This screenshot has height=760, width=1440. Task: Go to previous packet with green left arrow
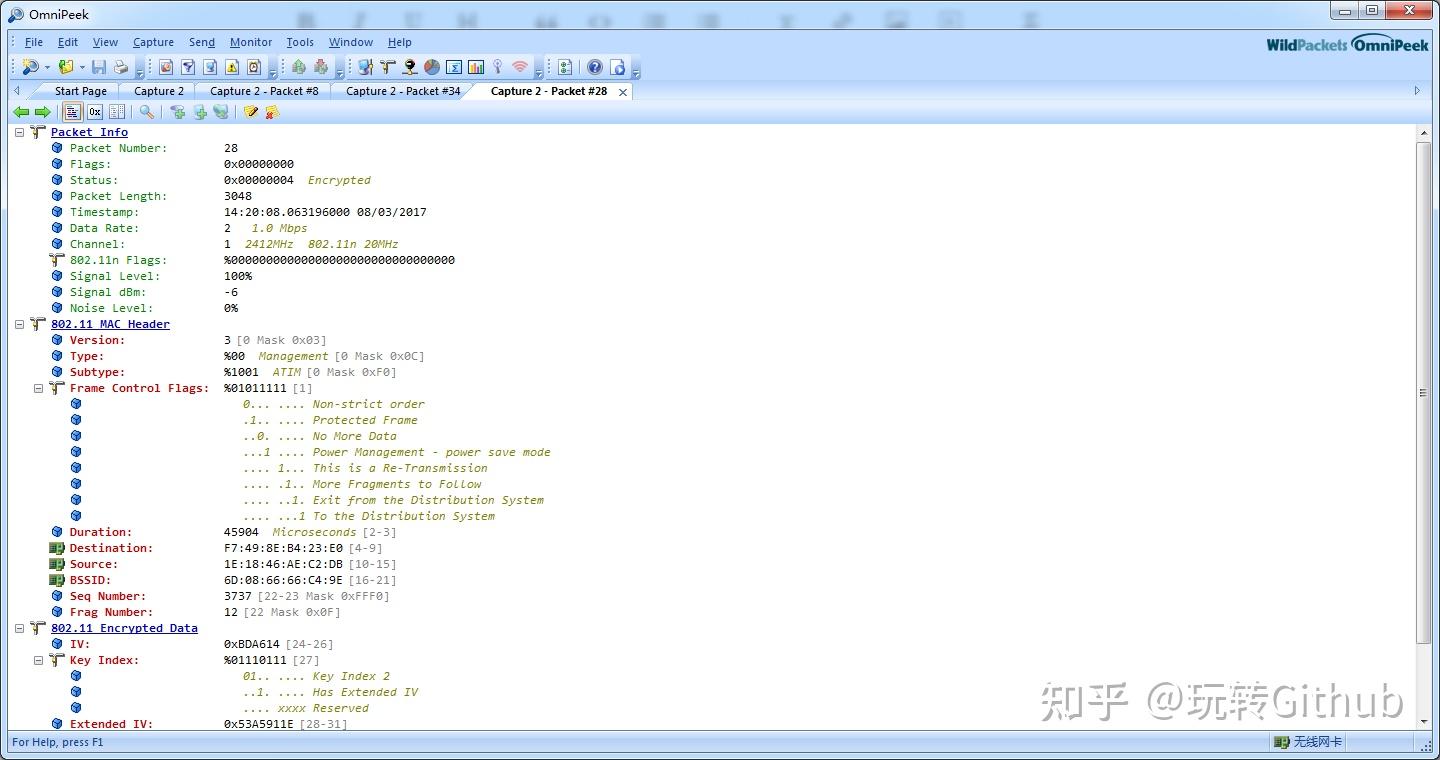point(21,112)
